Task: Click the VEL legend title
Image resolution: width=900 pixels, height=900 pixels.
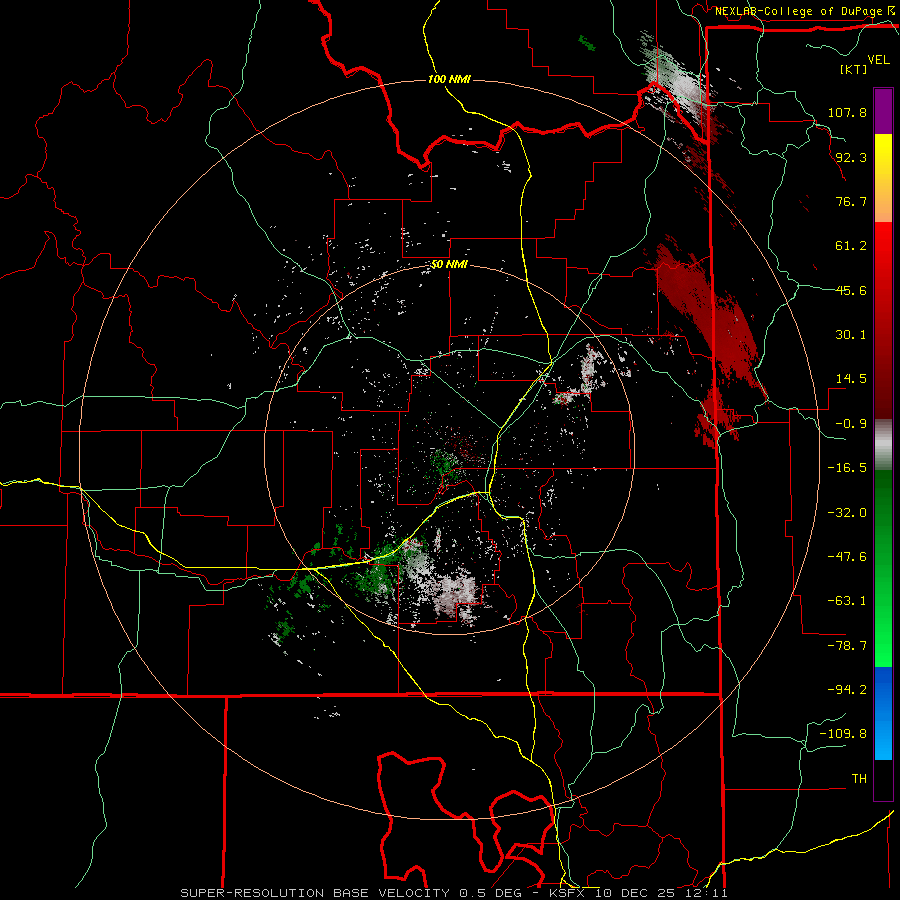Action: [878, 60]
